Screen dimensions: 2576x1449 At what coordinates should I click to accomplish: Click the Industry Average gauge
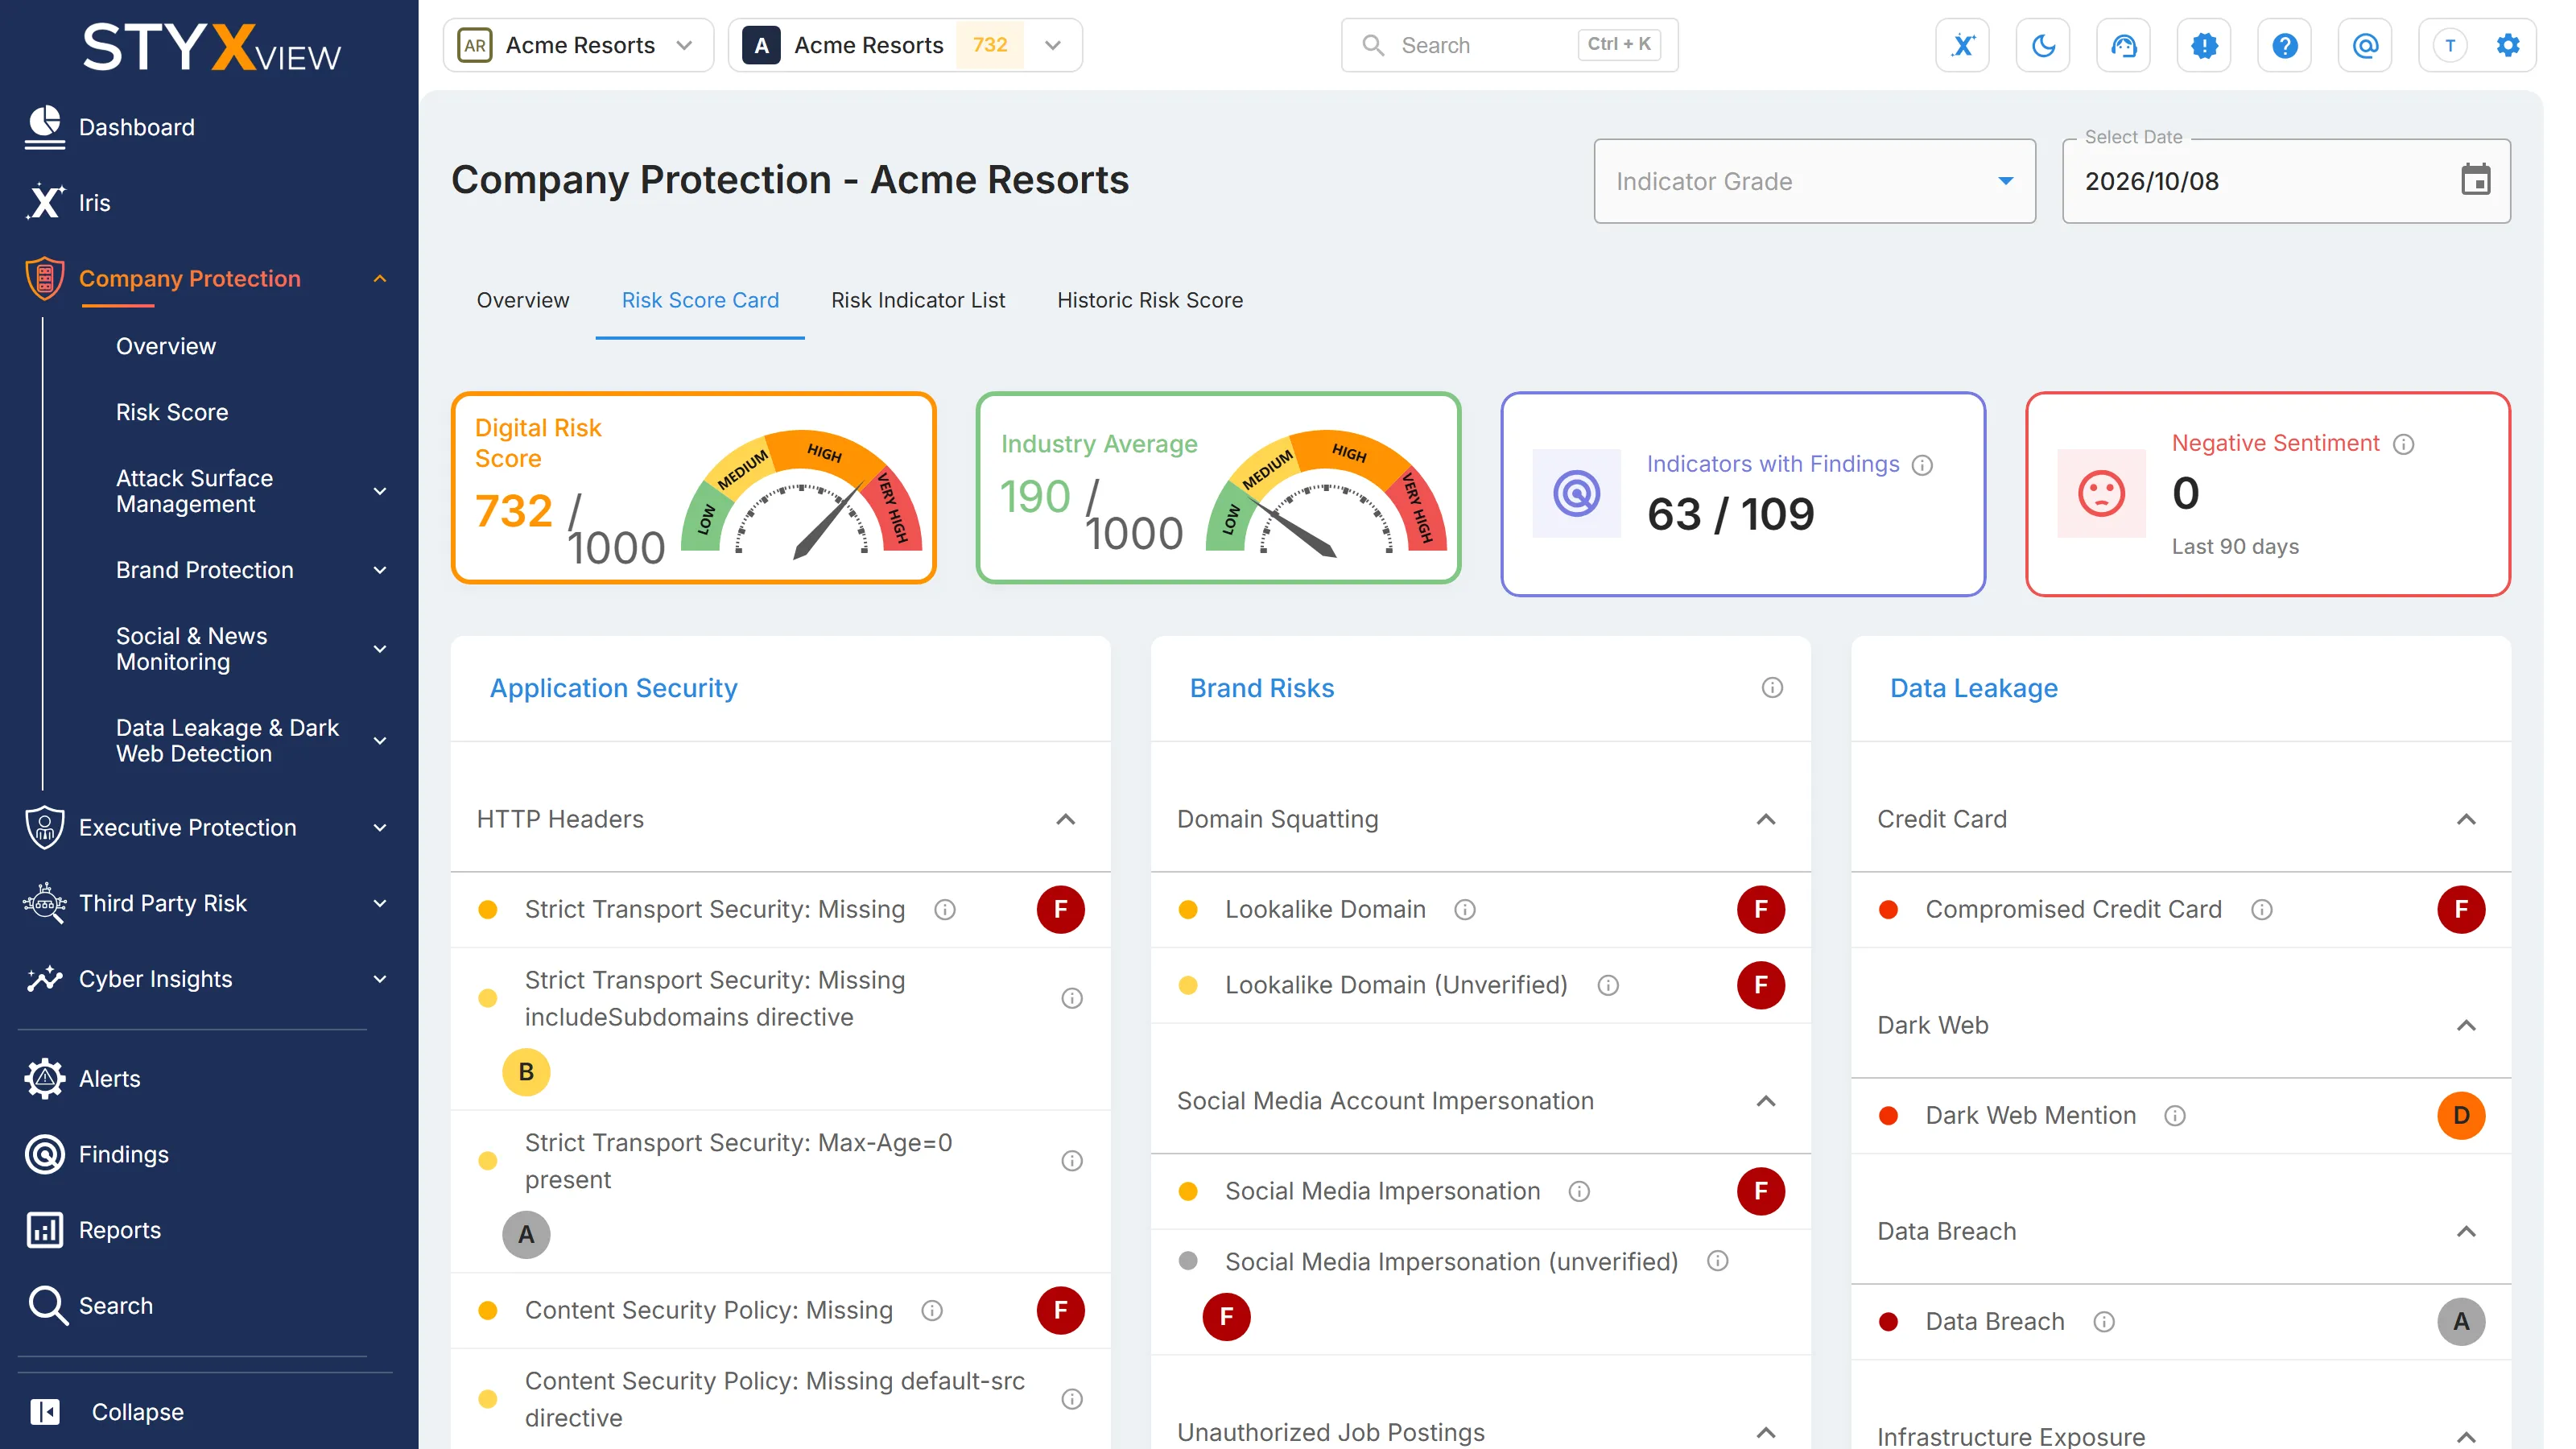[x=1326, y=493]
